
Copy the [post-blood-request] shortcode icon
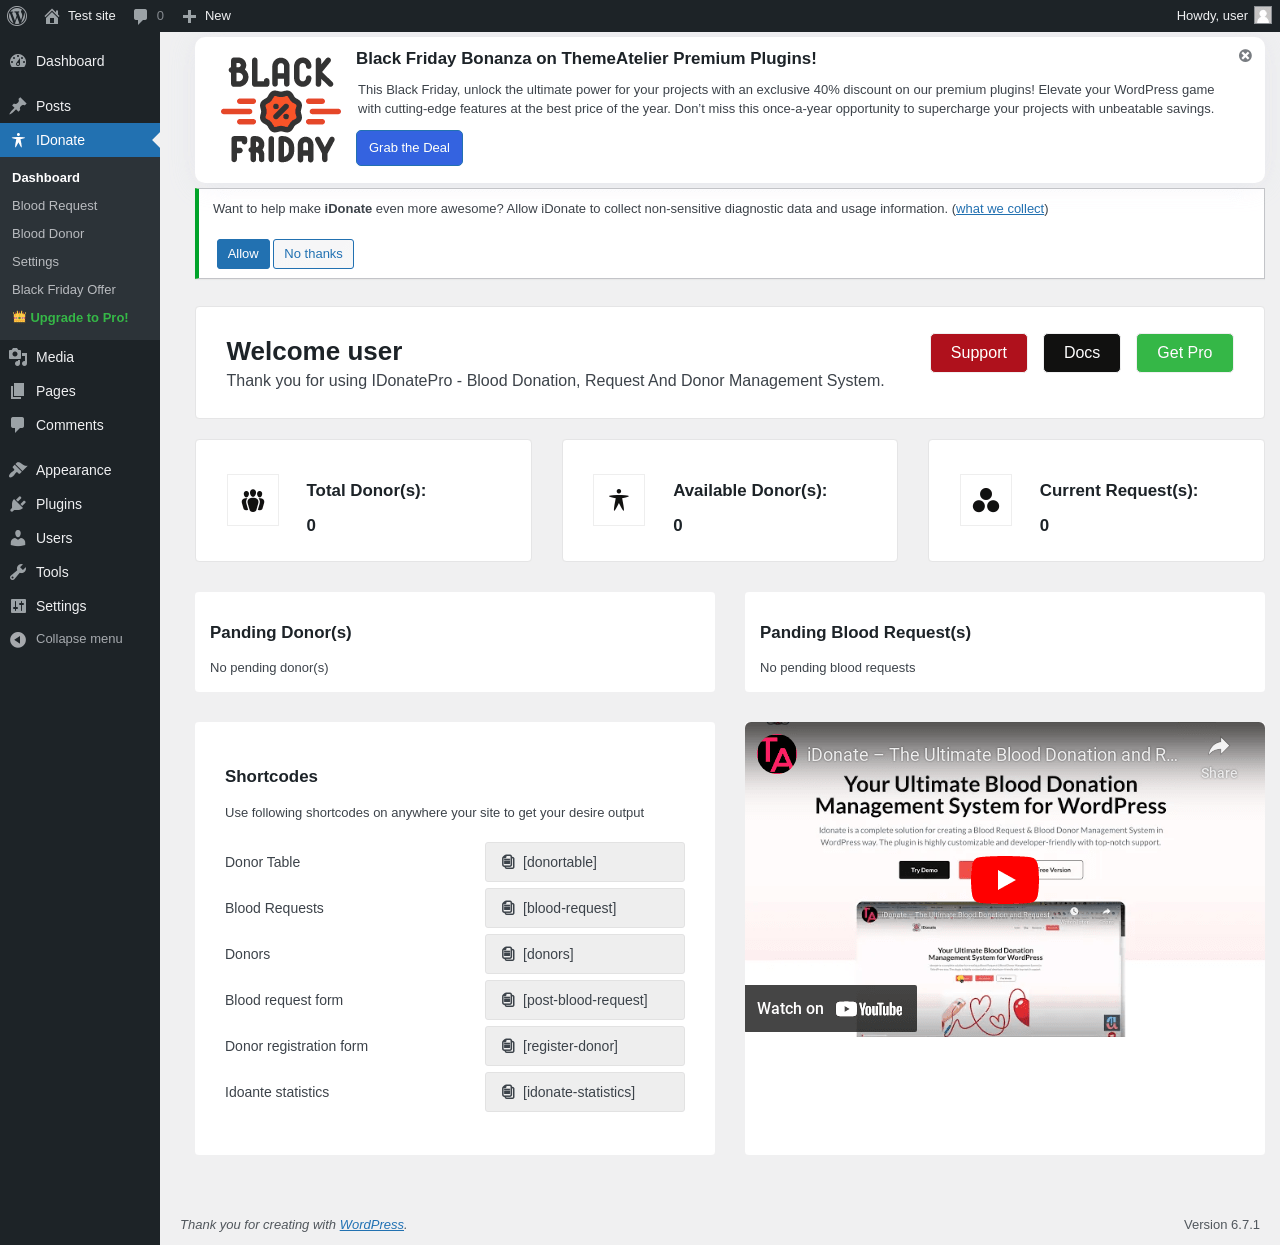(x=508, y=1000)
